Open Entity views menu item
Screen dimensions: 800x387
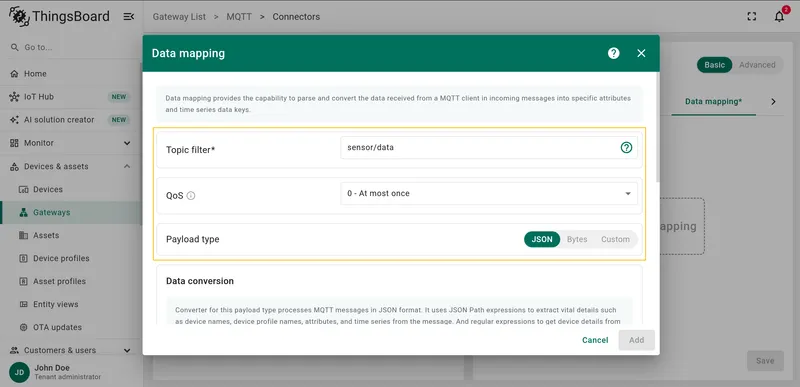point(71,304)
